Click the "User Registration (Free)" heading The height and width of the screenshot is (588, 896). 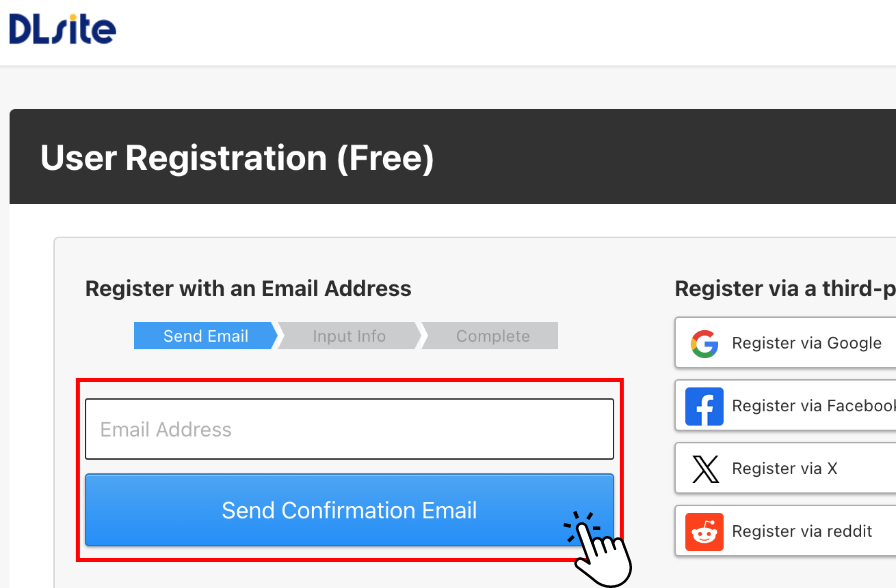pos(237,158)
